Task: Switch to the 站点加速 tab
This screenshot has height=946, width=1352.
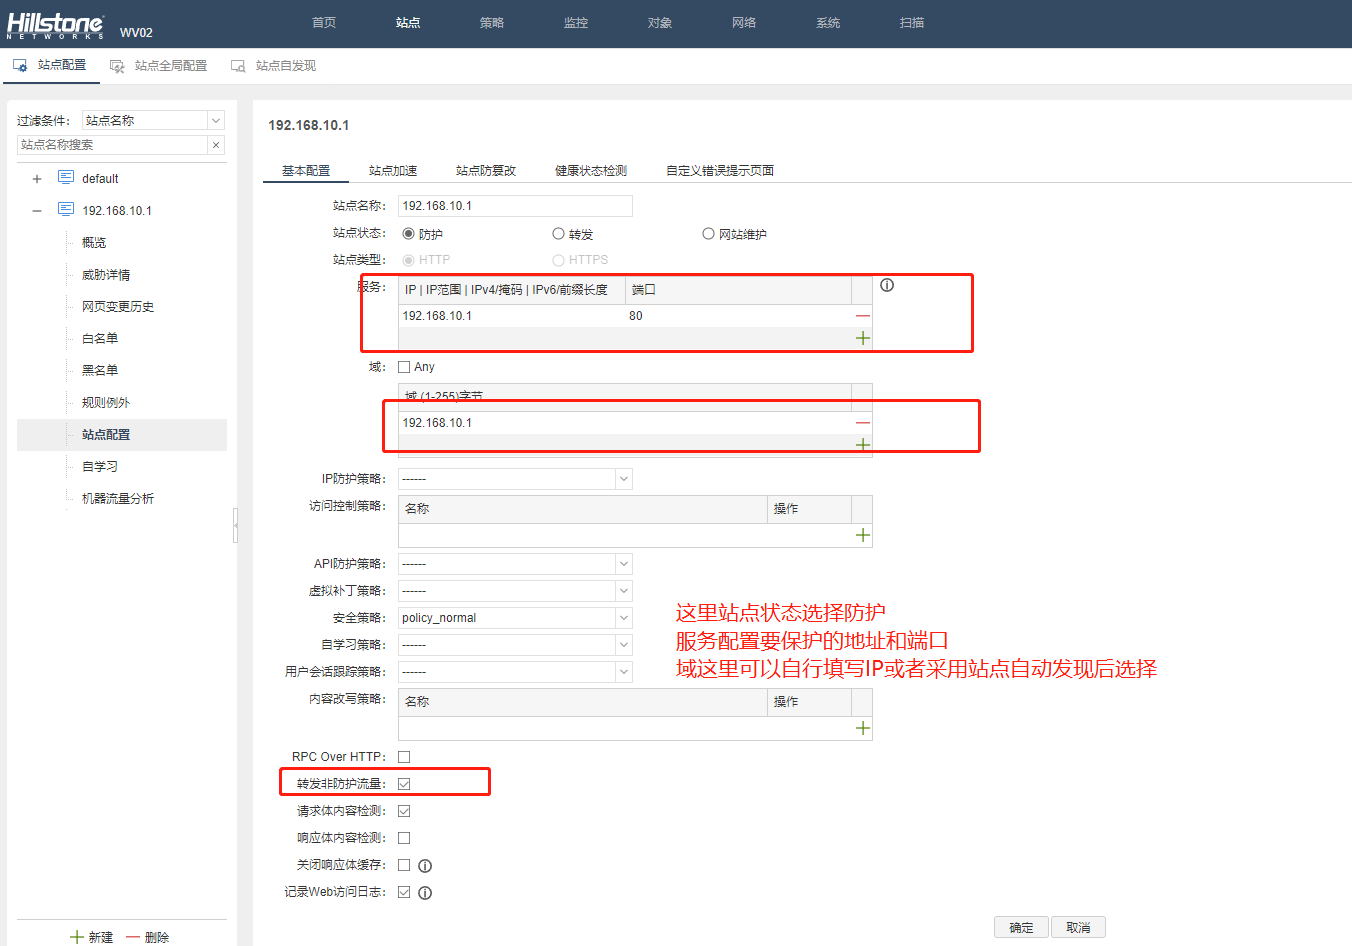Action: click(393, 171)
